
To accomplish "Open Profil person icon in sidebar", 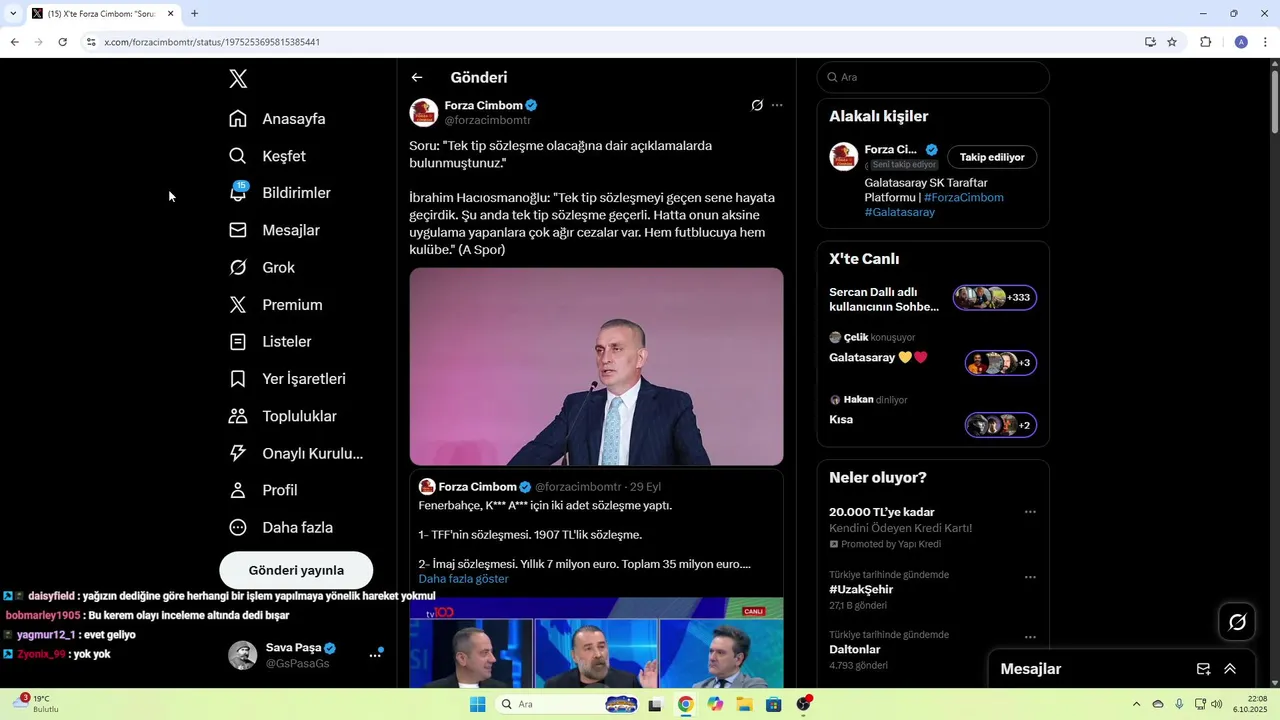I will (x=238, y=490).
